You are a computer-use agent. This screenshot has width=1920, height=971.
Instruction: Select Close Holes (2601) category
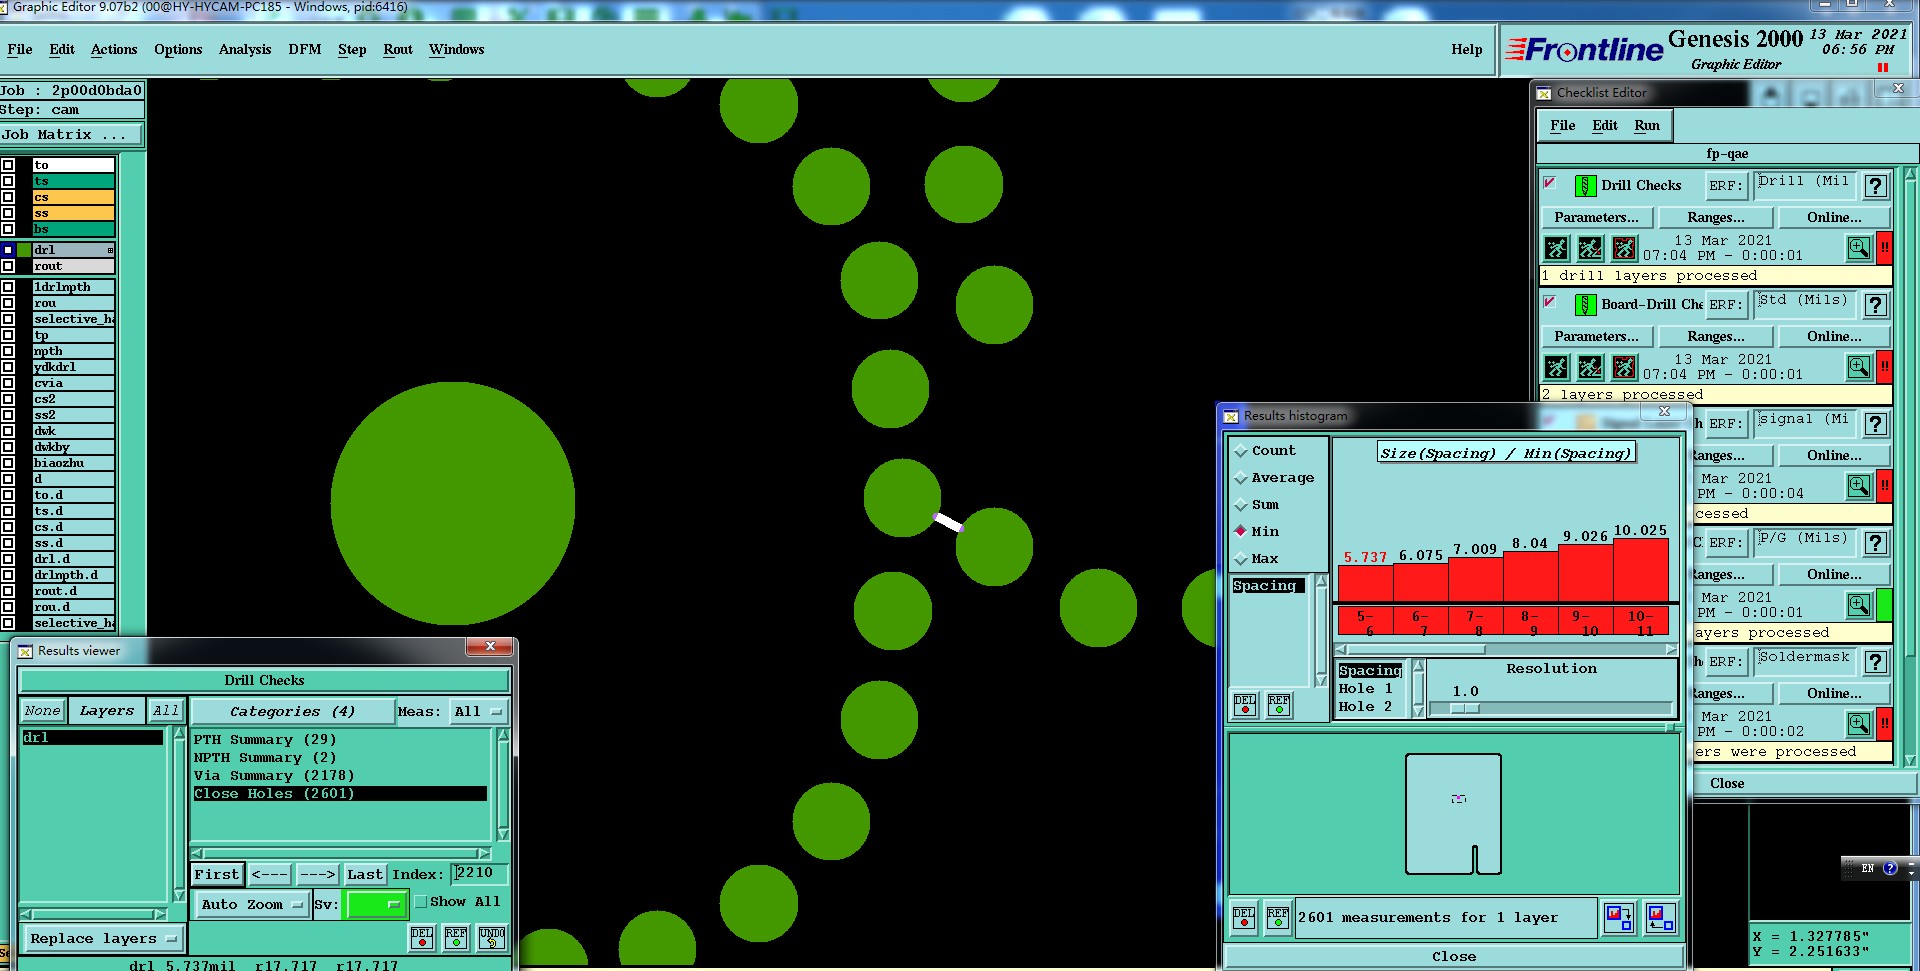[x=340, y=794]
